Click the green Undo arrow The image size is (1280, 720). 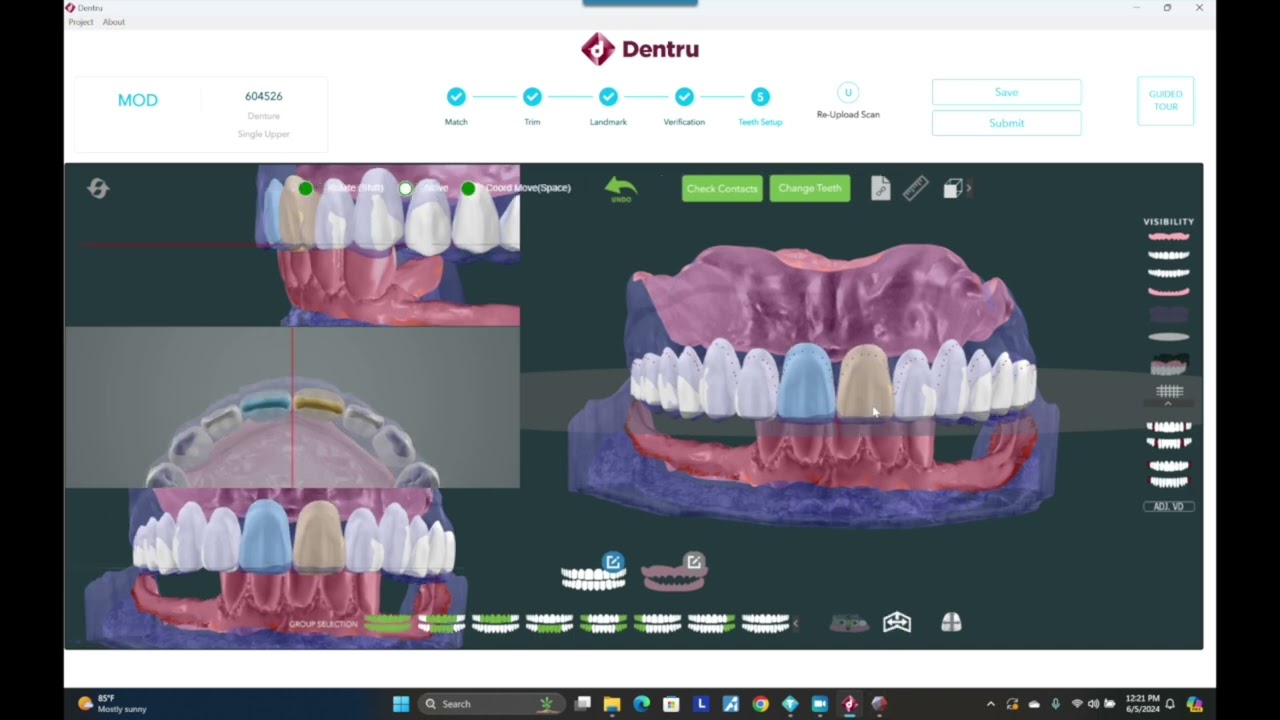pyautogui.click(x=621, y=188)
